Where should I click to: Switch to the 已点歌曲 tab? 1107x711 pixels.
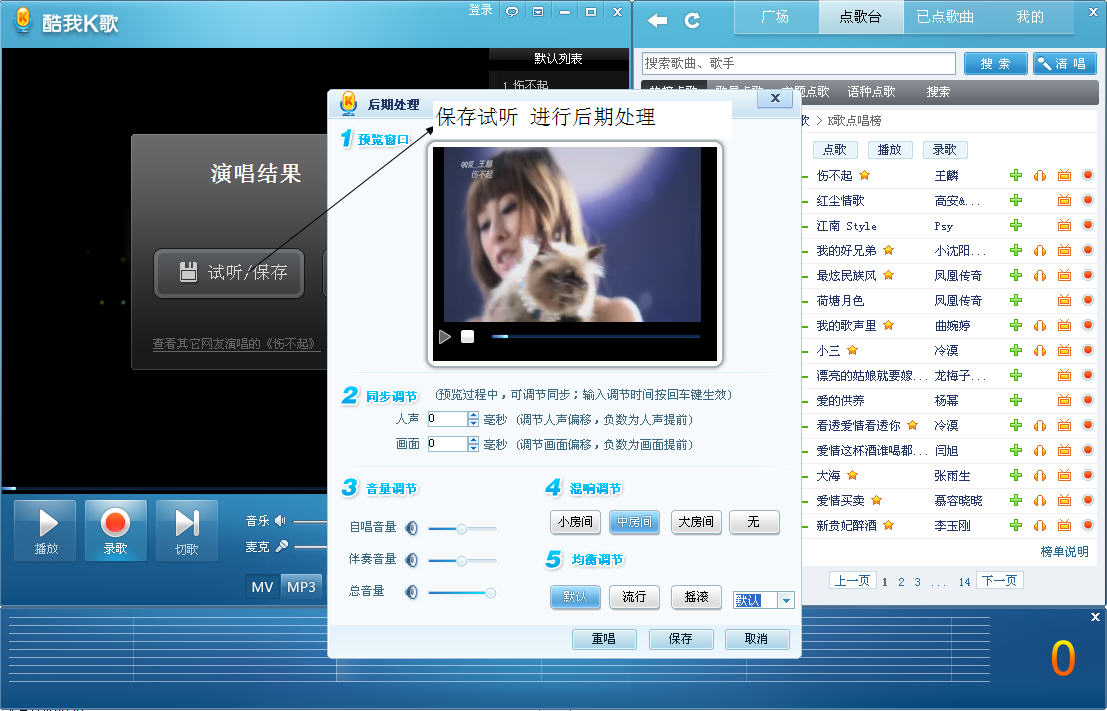945,17
